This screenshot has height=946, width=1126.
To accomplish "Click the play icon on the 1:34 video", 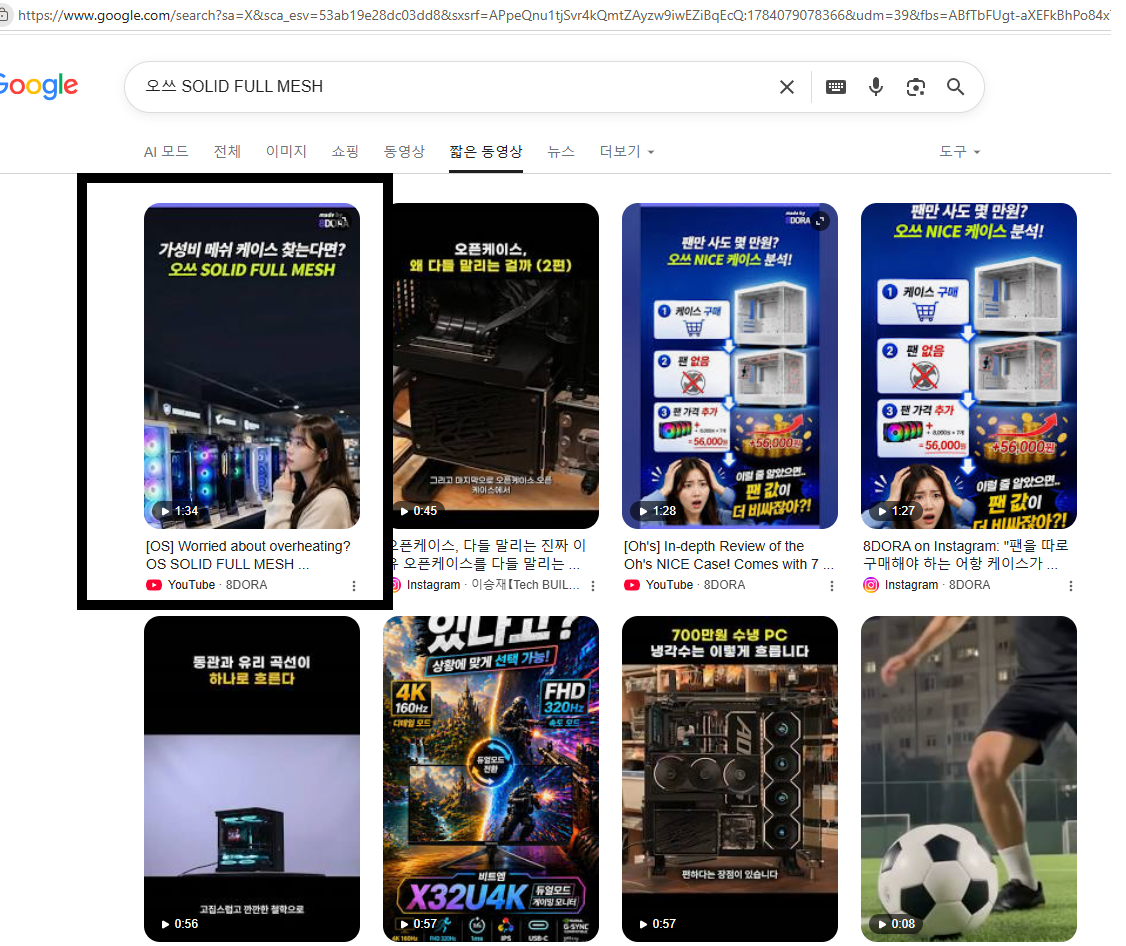I will coord(165,511).
